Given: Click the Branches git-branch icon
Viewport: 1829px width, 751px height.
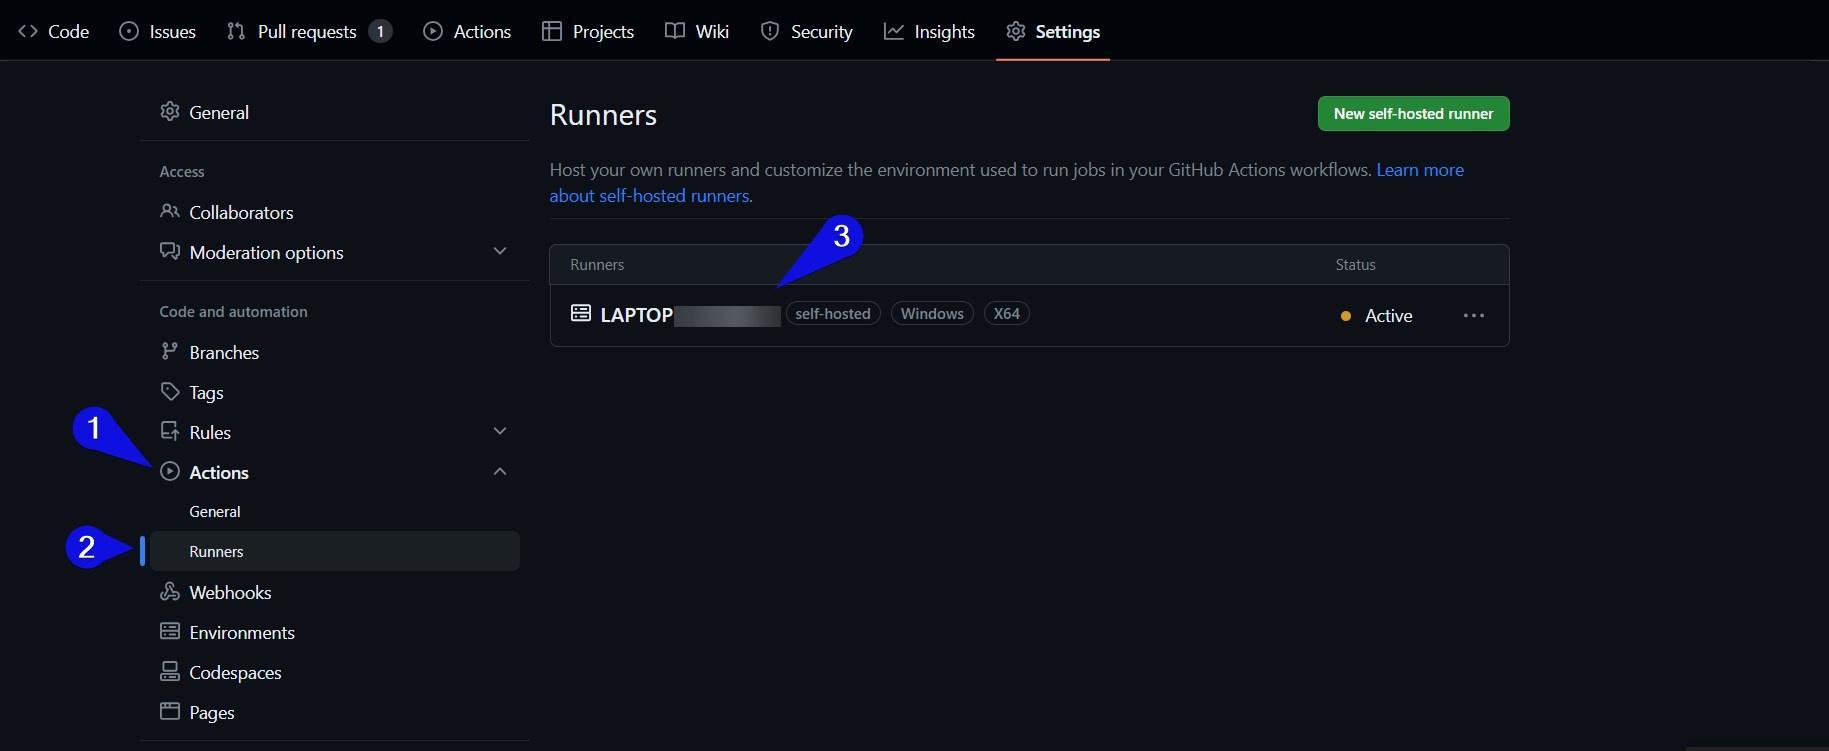Looking at the screenshot, I should pyautogui.click(x=170, y=352).
